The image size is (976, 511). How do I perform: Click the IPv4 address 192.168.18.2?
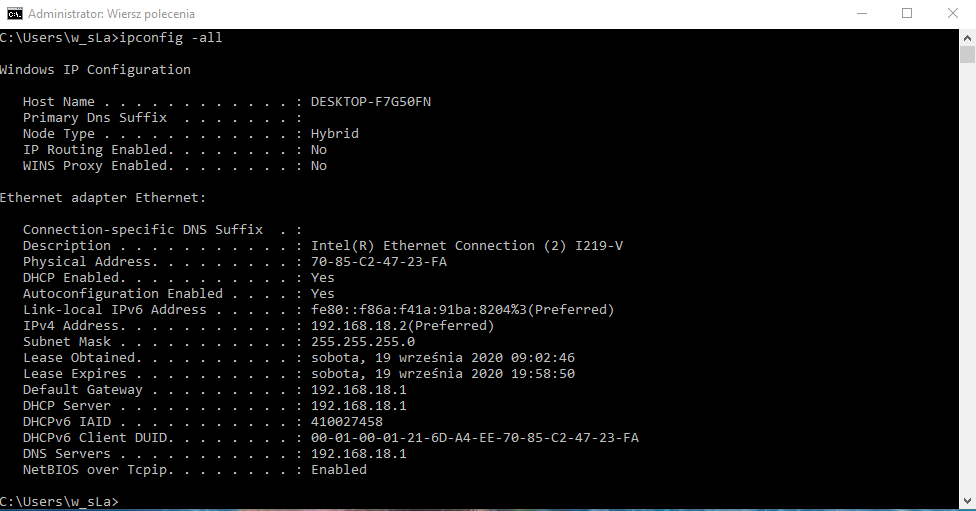358,326
